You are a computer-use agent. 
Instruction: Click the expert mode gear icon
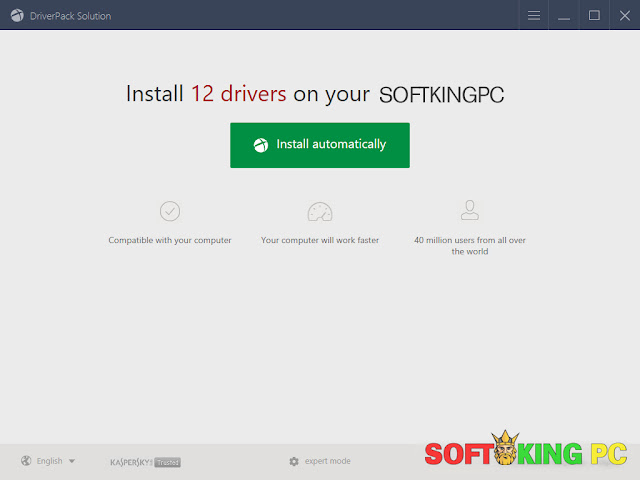coord(294,461)
